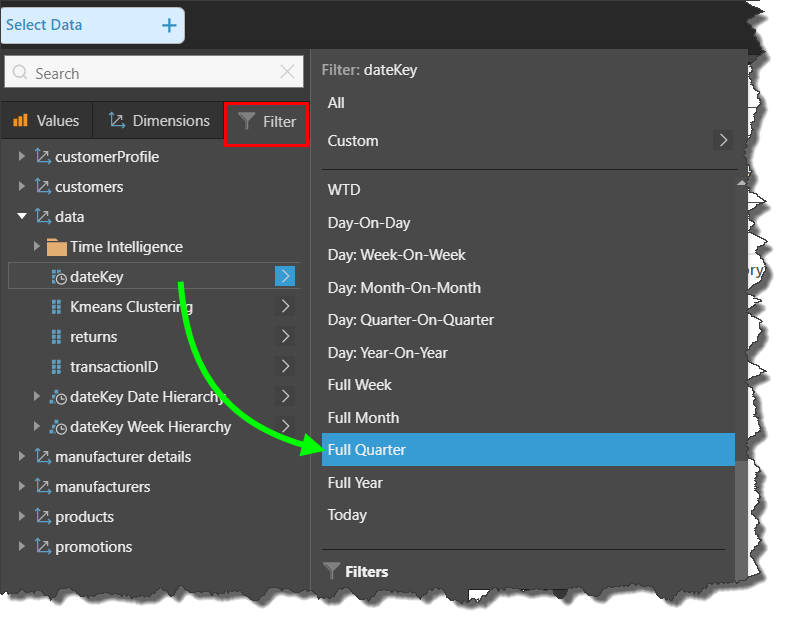
Task: Click the returns column grid icon
Action: tap(56, 337)
